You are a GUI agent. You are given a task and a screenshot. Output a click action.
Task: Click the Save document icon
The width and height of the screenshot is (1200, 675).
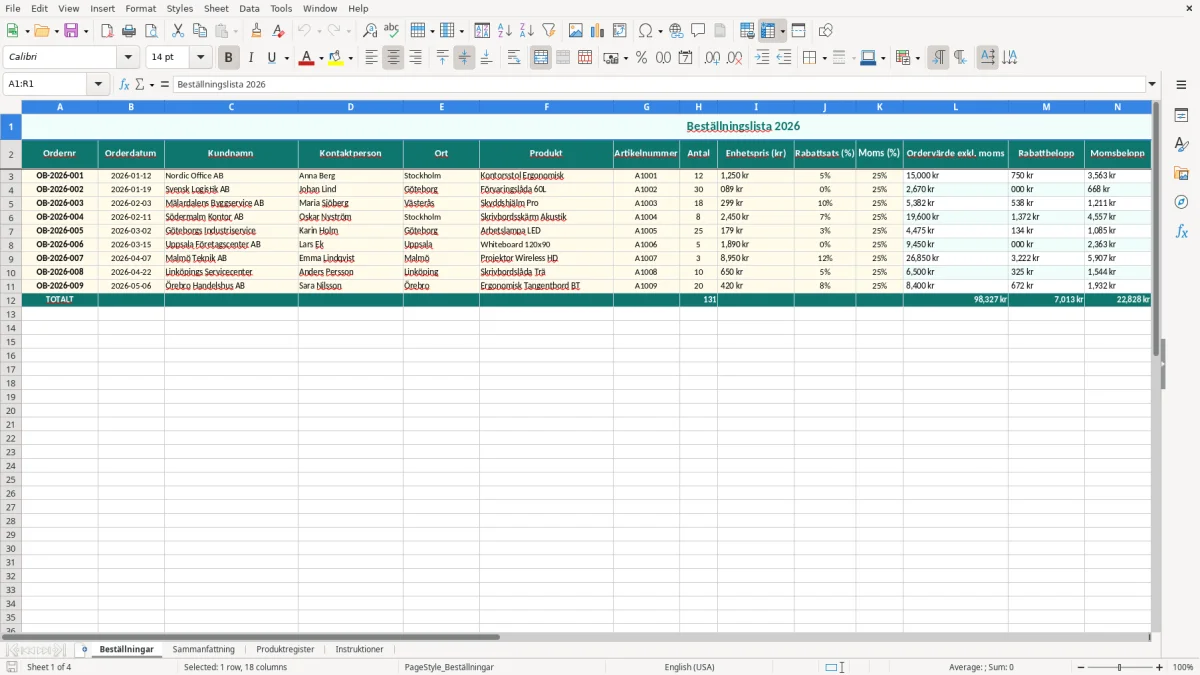point(71,31)
